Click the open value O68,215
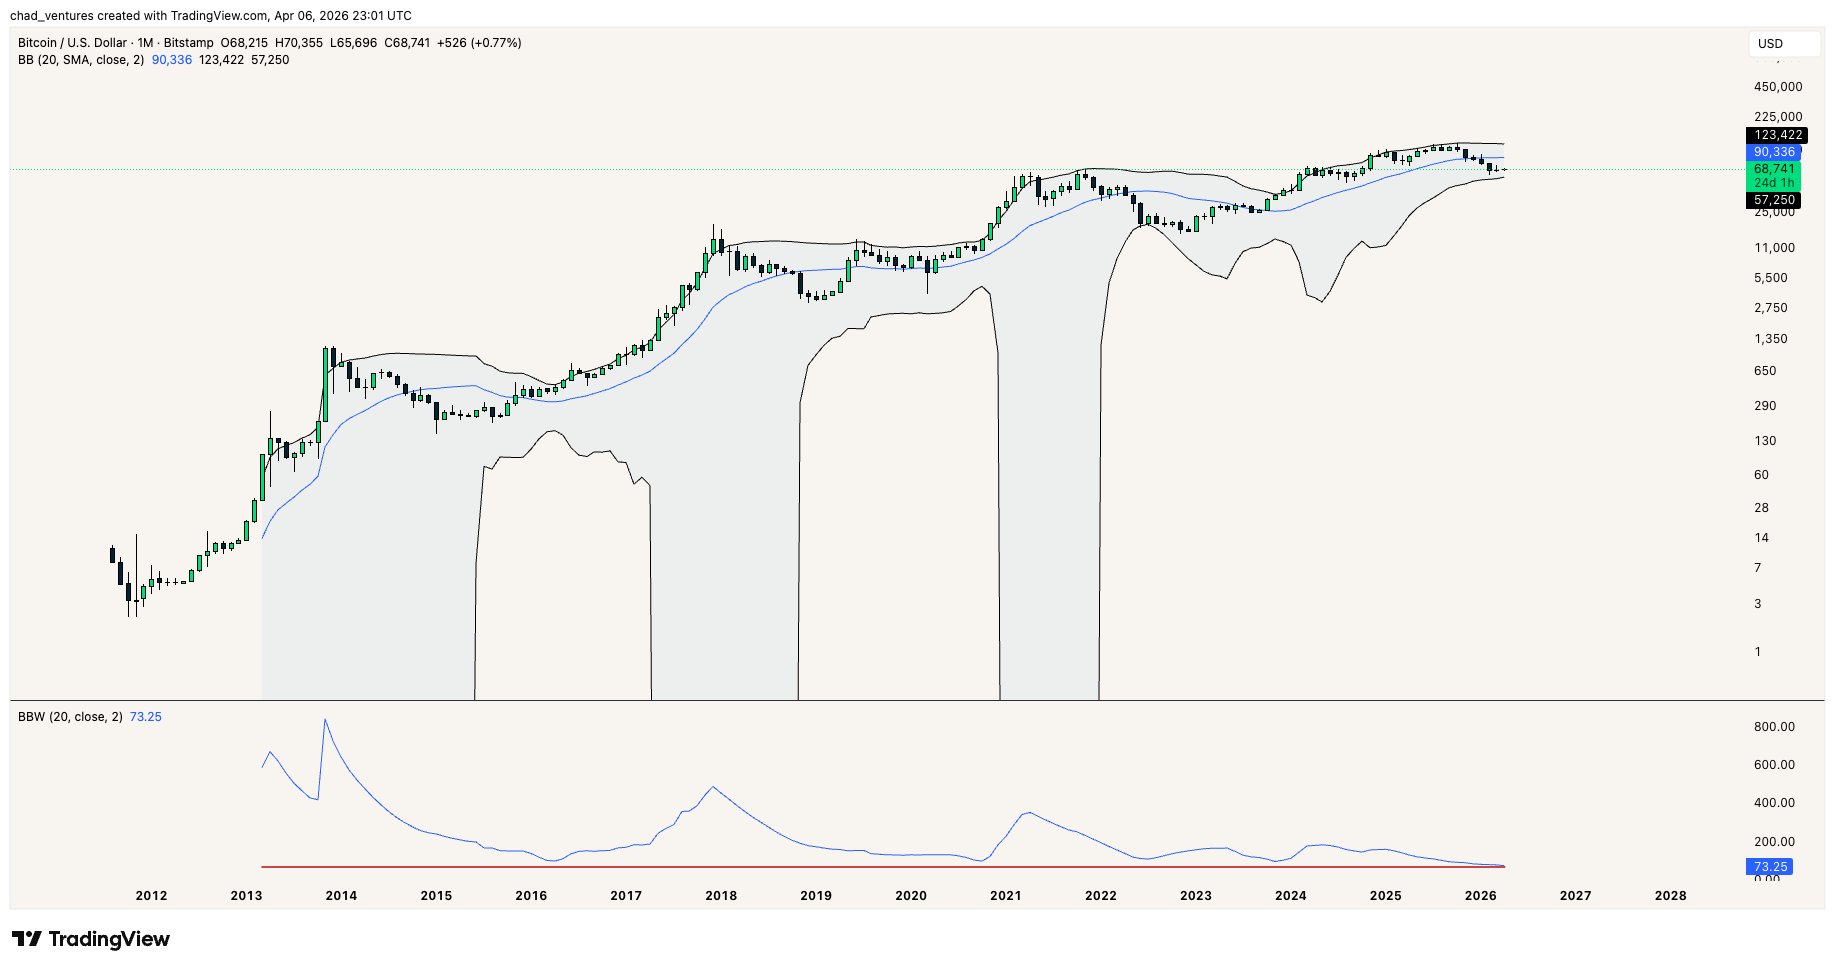The image size is (1835, 969). pos(244,43)
